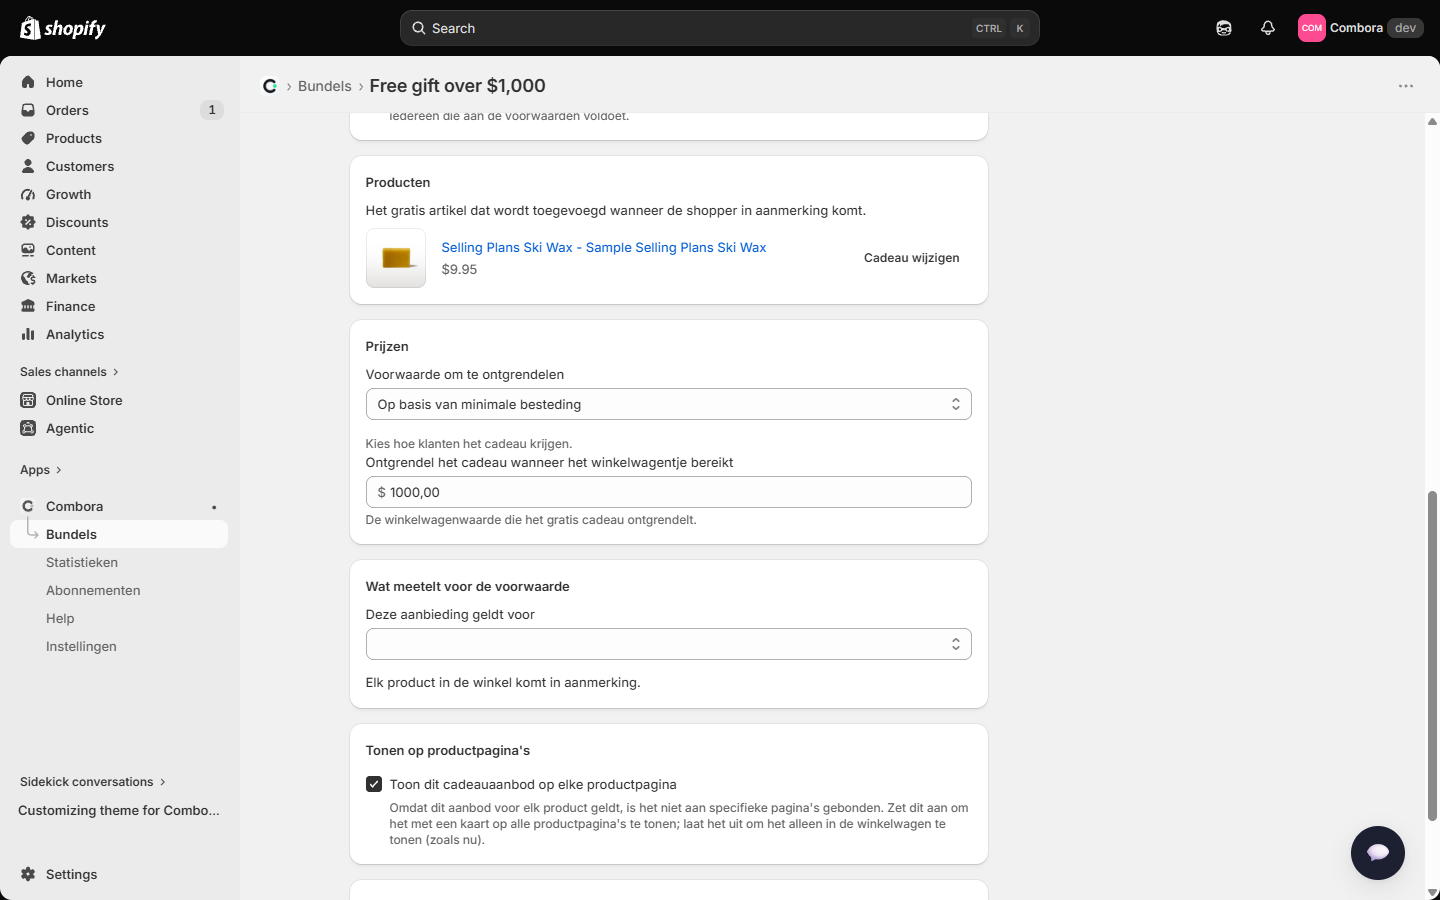Open the Selling Plans Ski Wax product link
This screenshot has width=1440, height=900.
(x=604, y=247)
